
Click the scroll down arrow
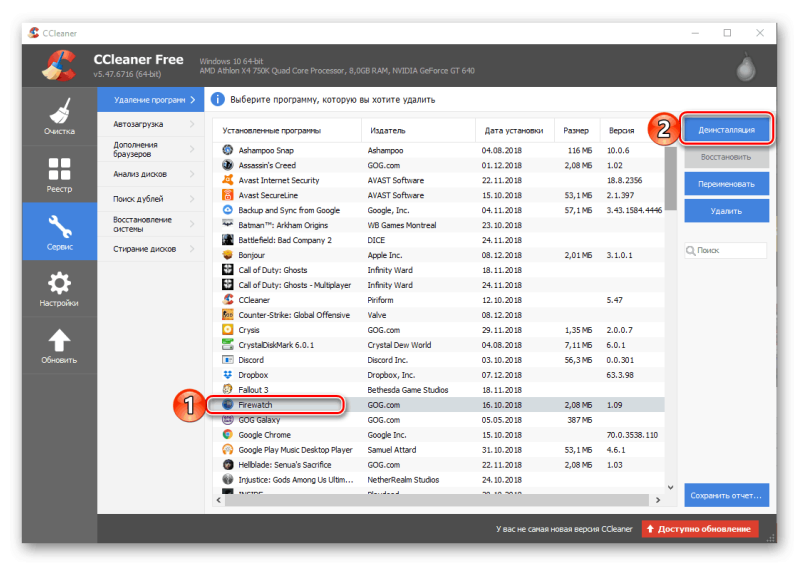pos(670,487)
